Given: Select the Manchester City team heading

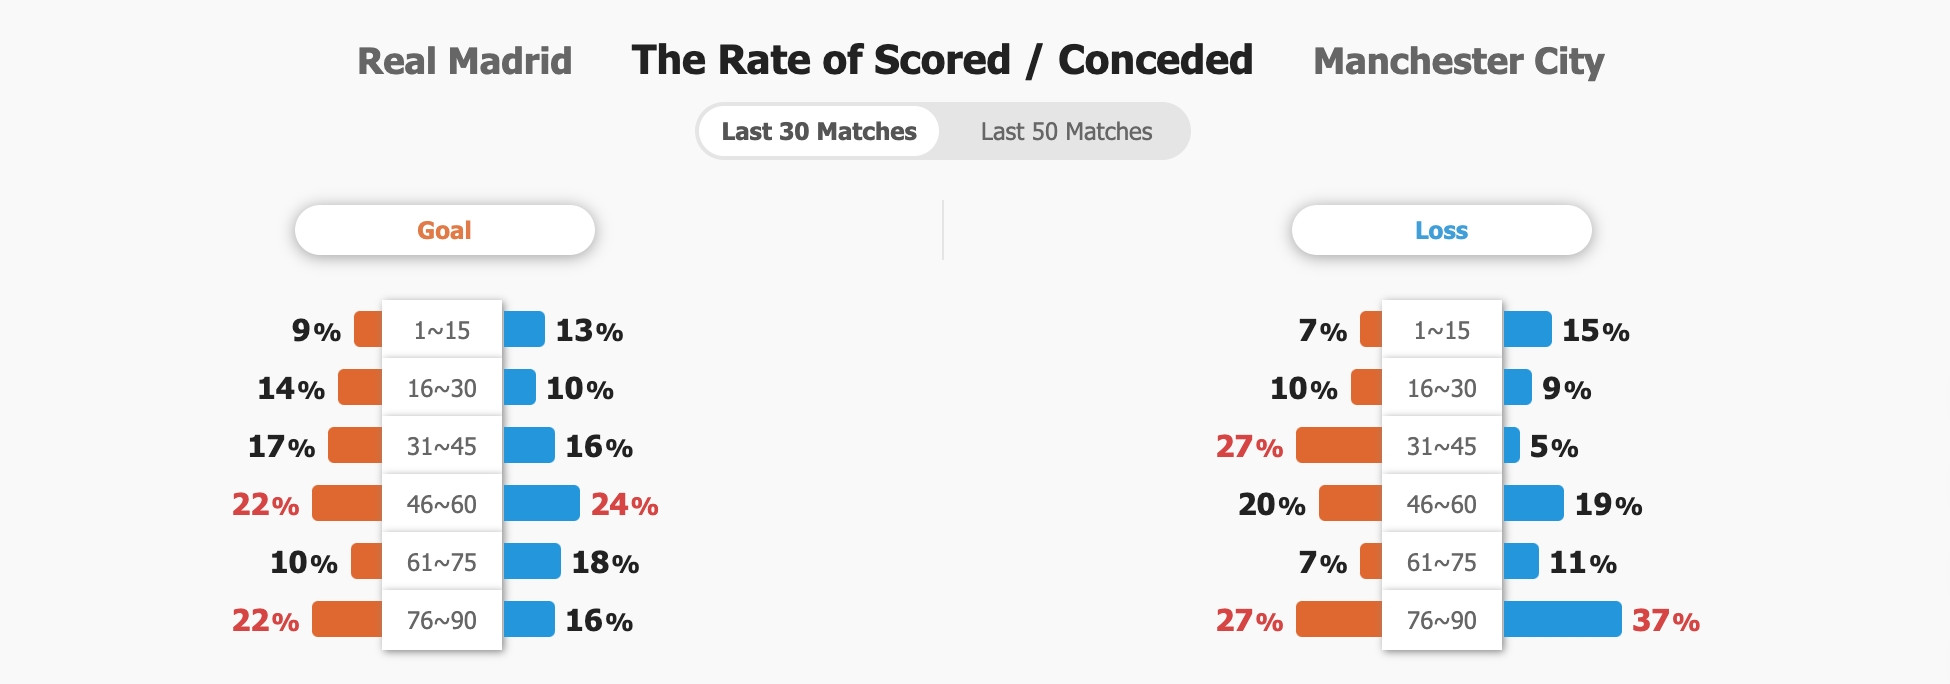Looking at the screenshot, I should coord(1458,61).
